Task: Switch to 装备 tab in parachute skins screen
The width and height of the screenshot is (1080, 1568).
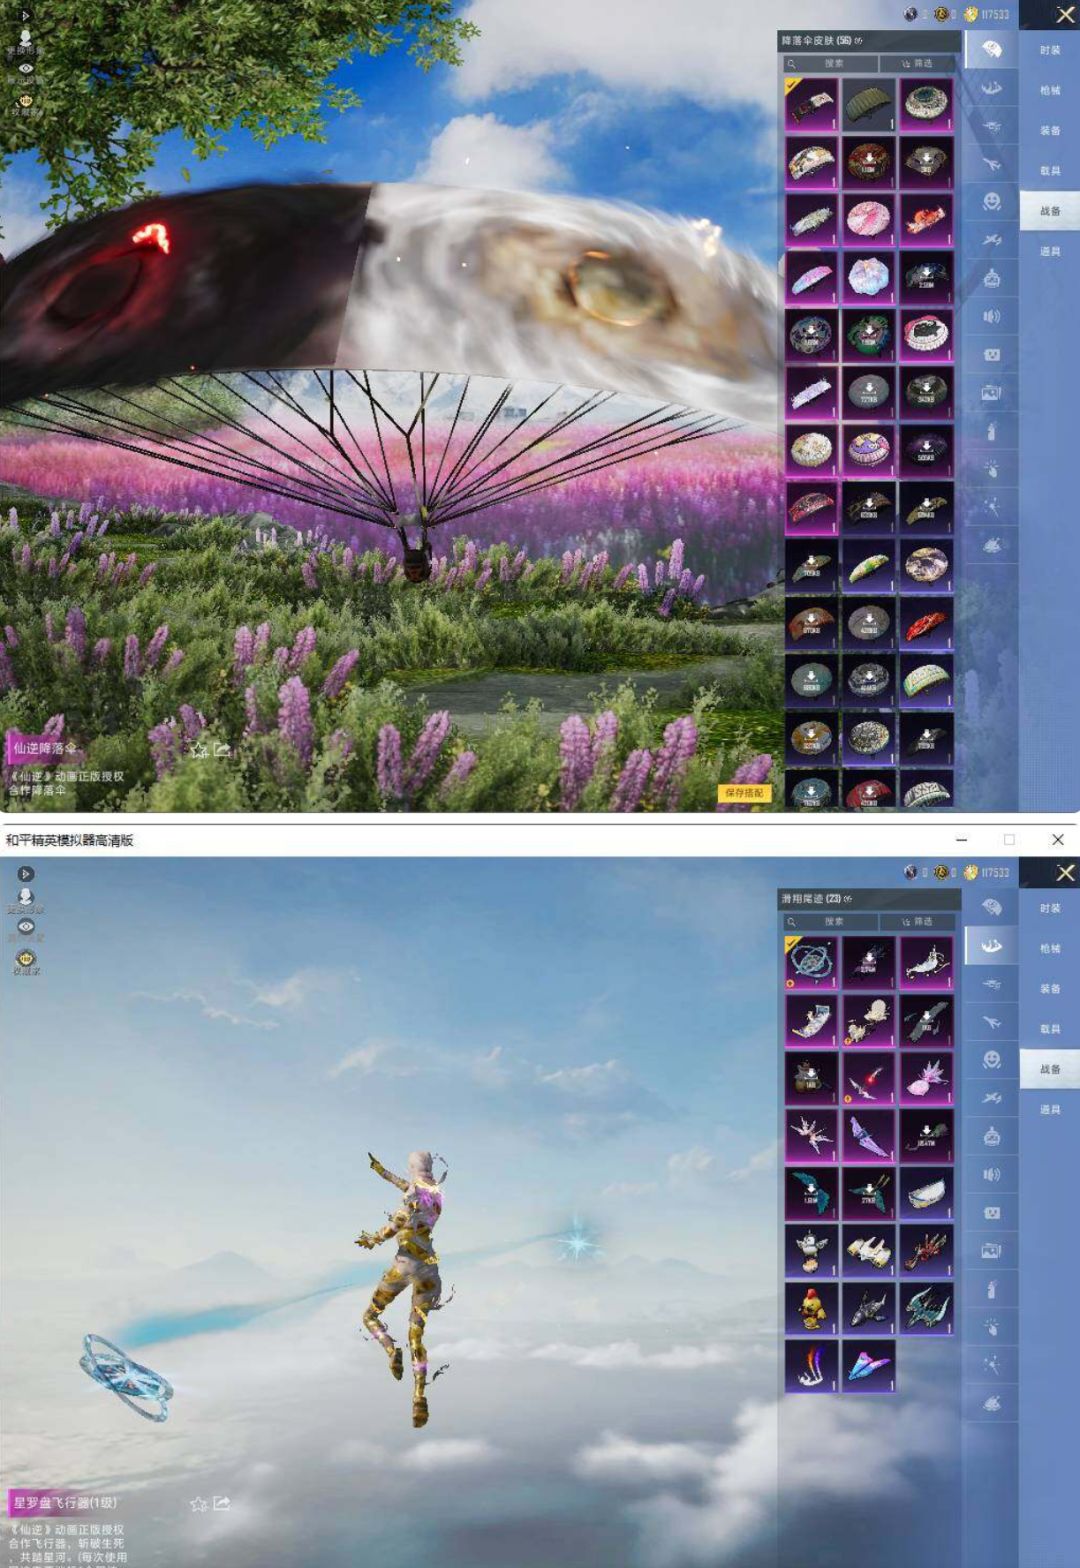Action: [x=1050, y=130]
